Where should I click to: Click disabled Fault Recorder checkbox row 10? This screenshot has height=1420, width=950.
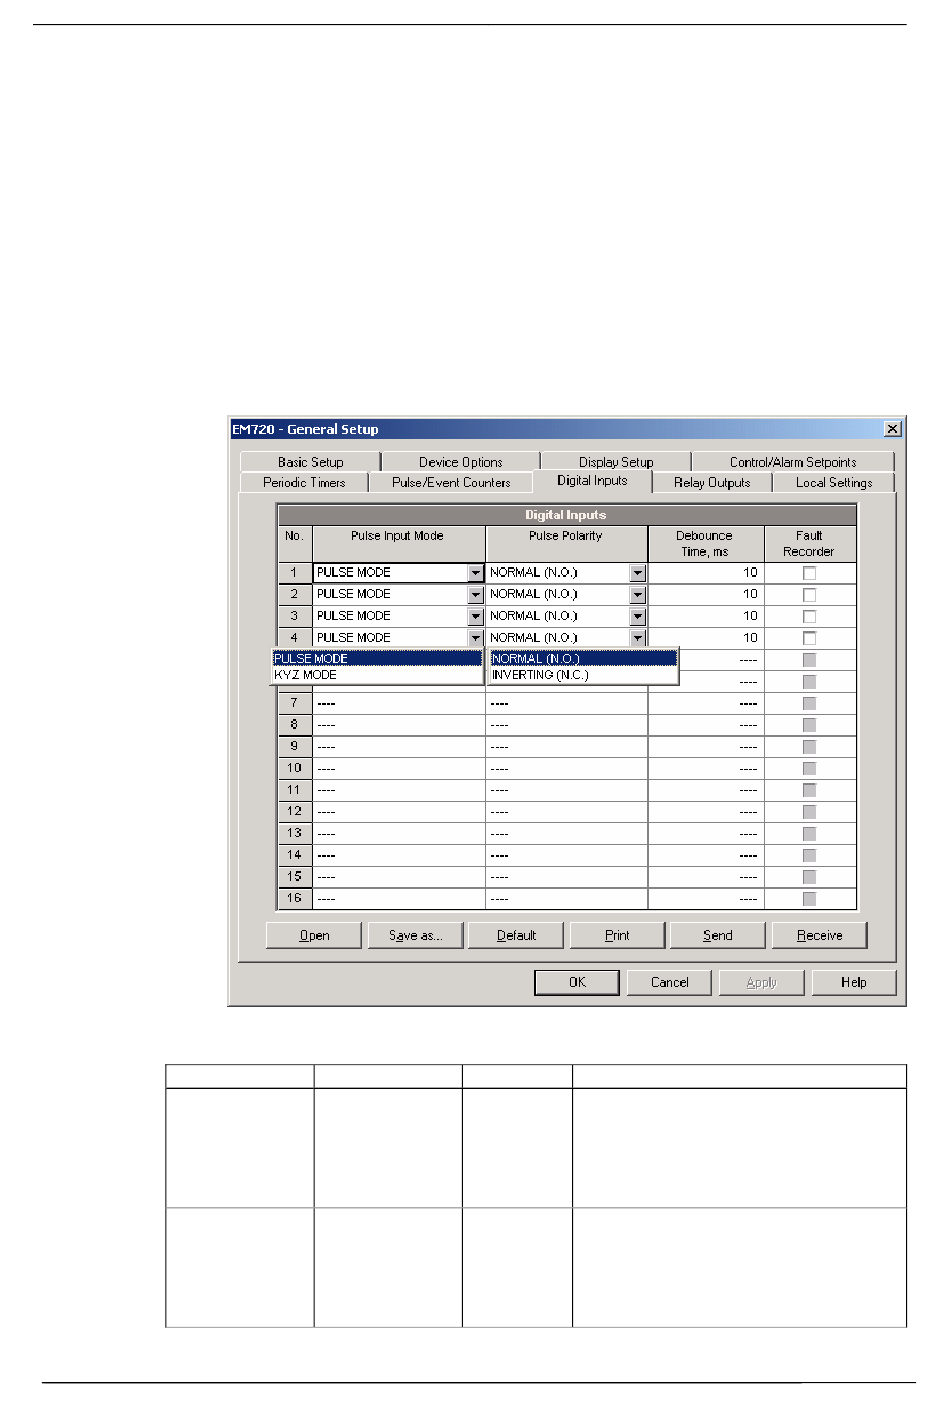point(809,768)
